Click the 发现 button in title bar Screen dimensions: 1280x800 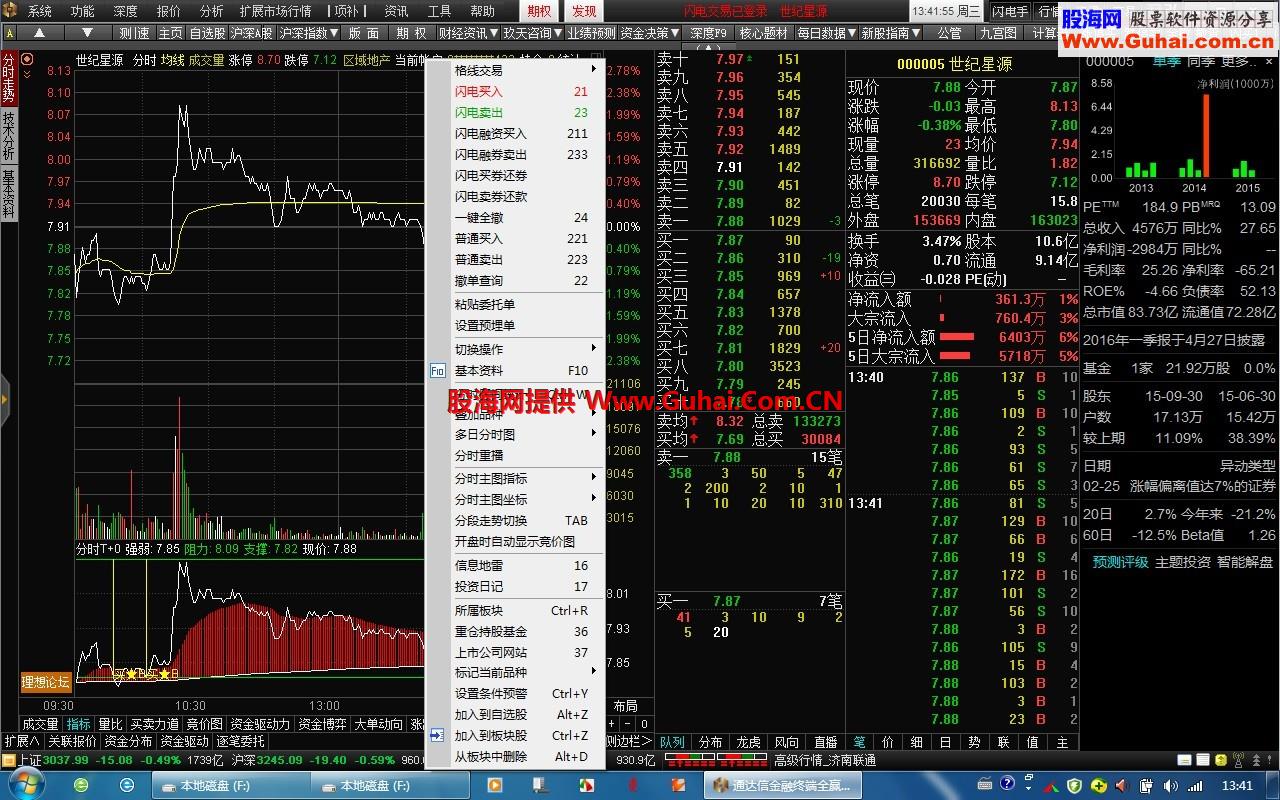584,11
